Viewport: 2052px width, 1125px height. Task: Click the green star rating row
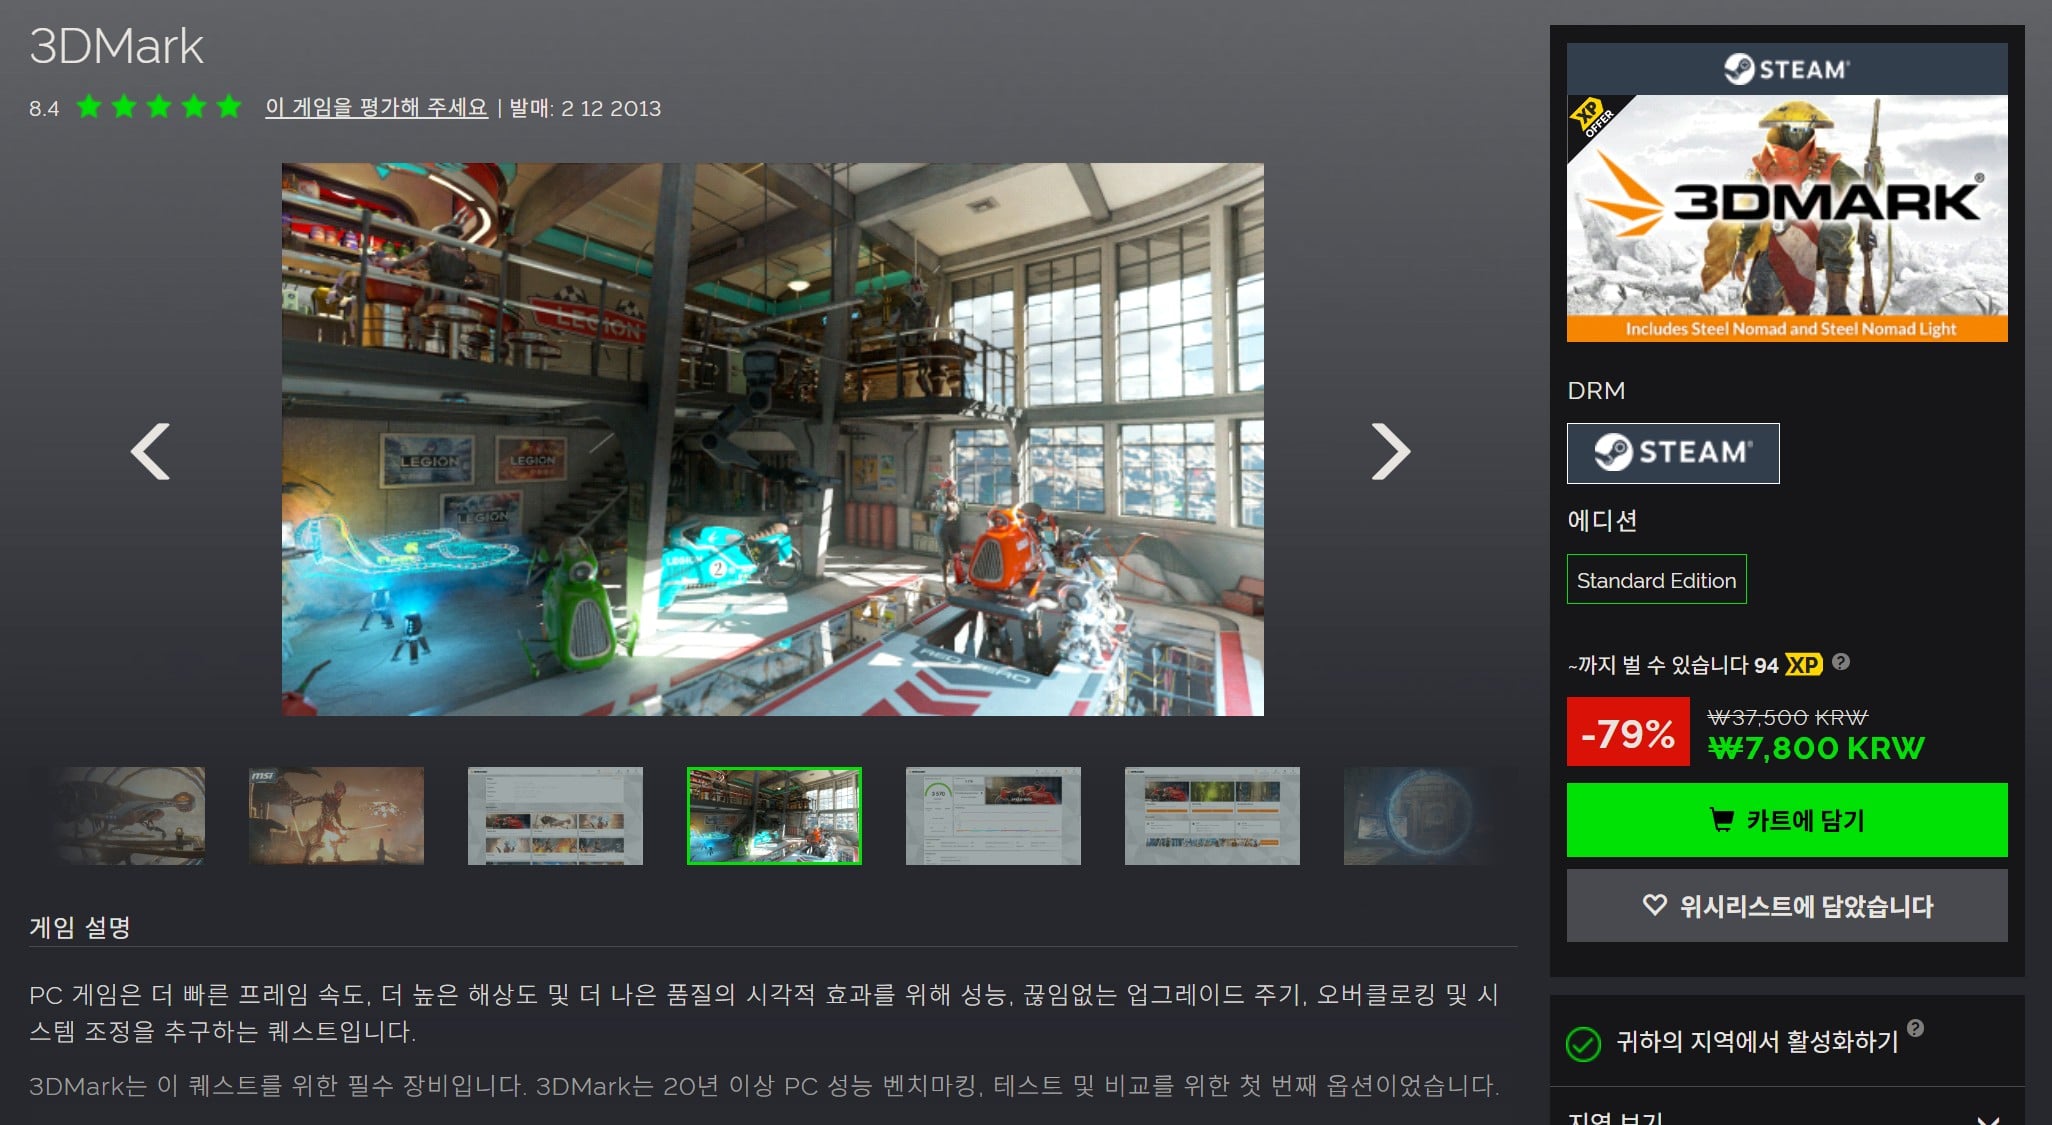tap(159, 106)
